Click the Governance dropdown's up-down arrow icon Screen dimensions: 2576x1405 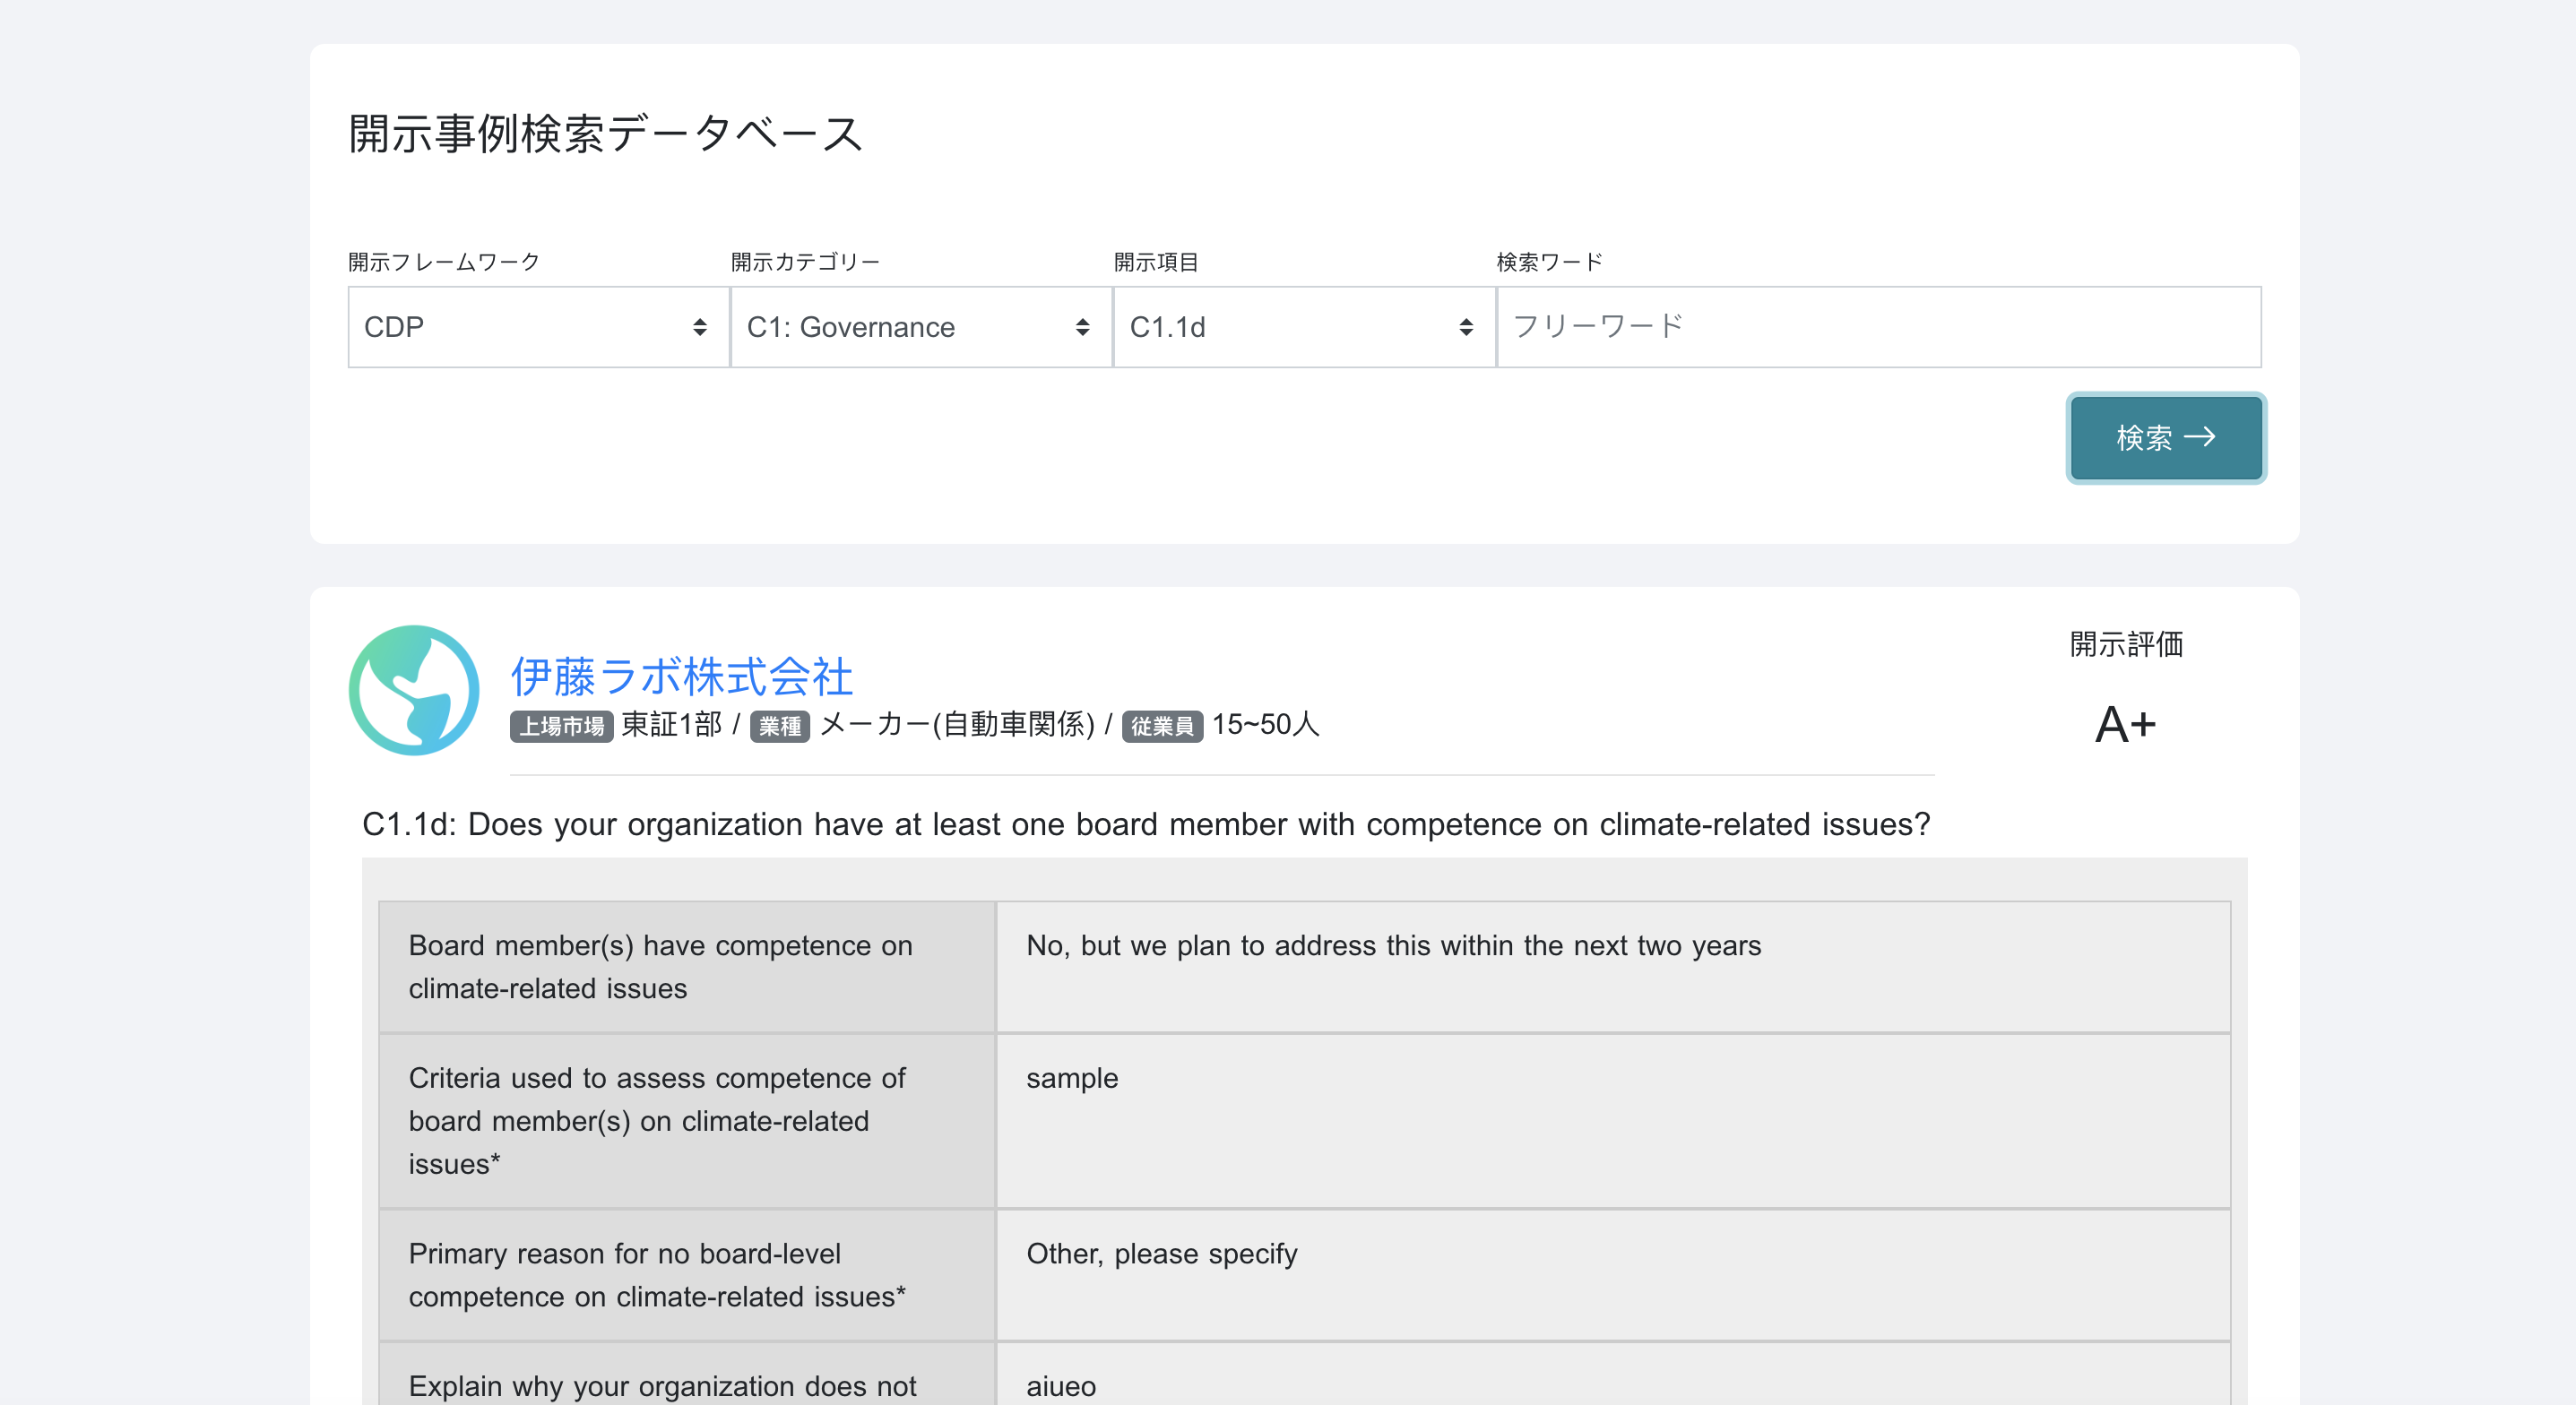(x=1082, y=327)
